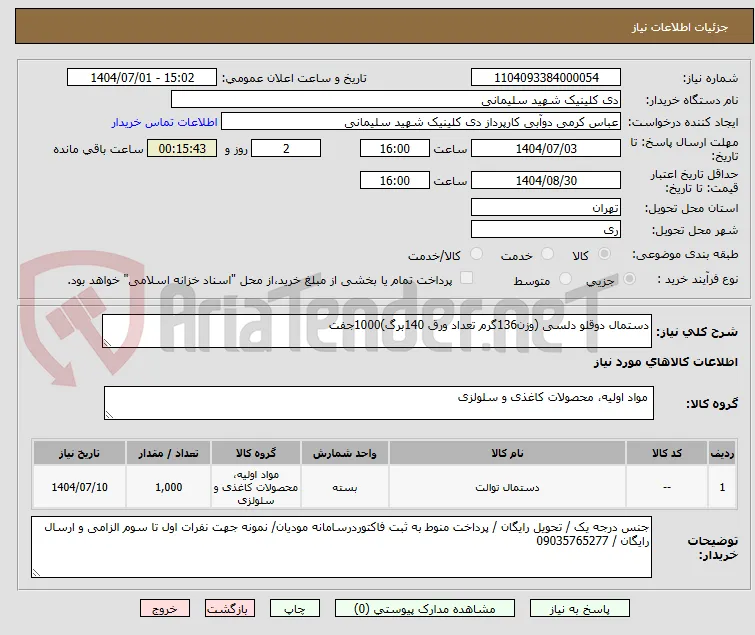
Task: Click the پاسخ به نیاز button
Action: pyautogui.click(x=580, y=609)
